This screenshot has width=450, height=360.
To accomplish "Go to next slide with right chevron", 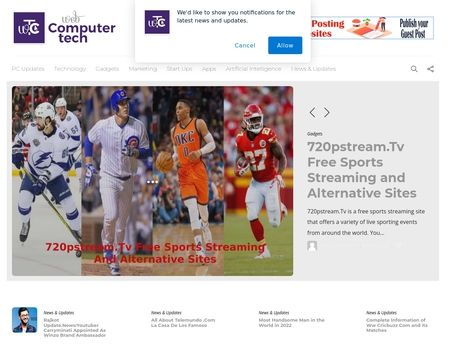I will [327, 113].
